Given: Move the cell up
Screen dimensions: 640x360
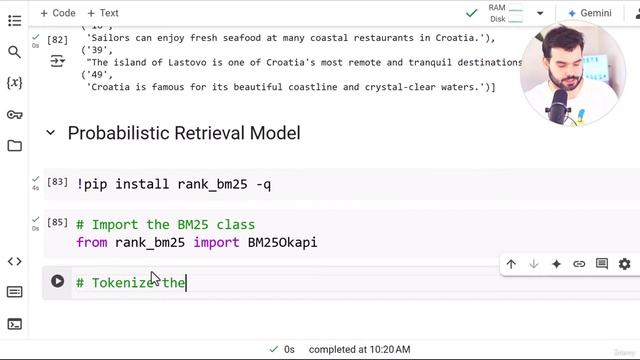Looking at the screenshot, I should (x=511, y=264).
